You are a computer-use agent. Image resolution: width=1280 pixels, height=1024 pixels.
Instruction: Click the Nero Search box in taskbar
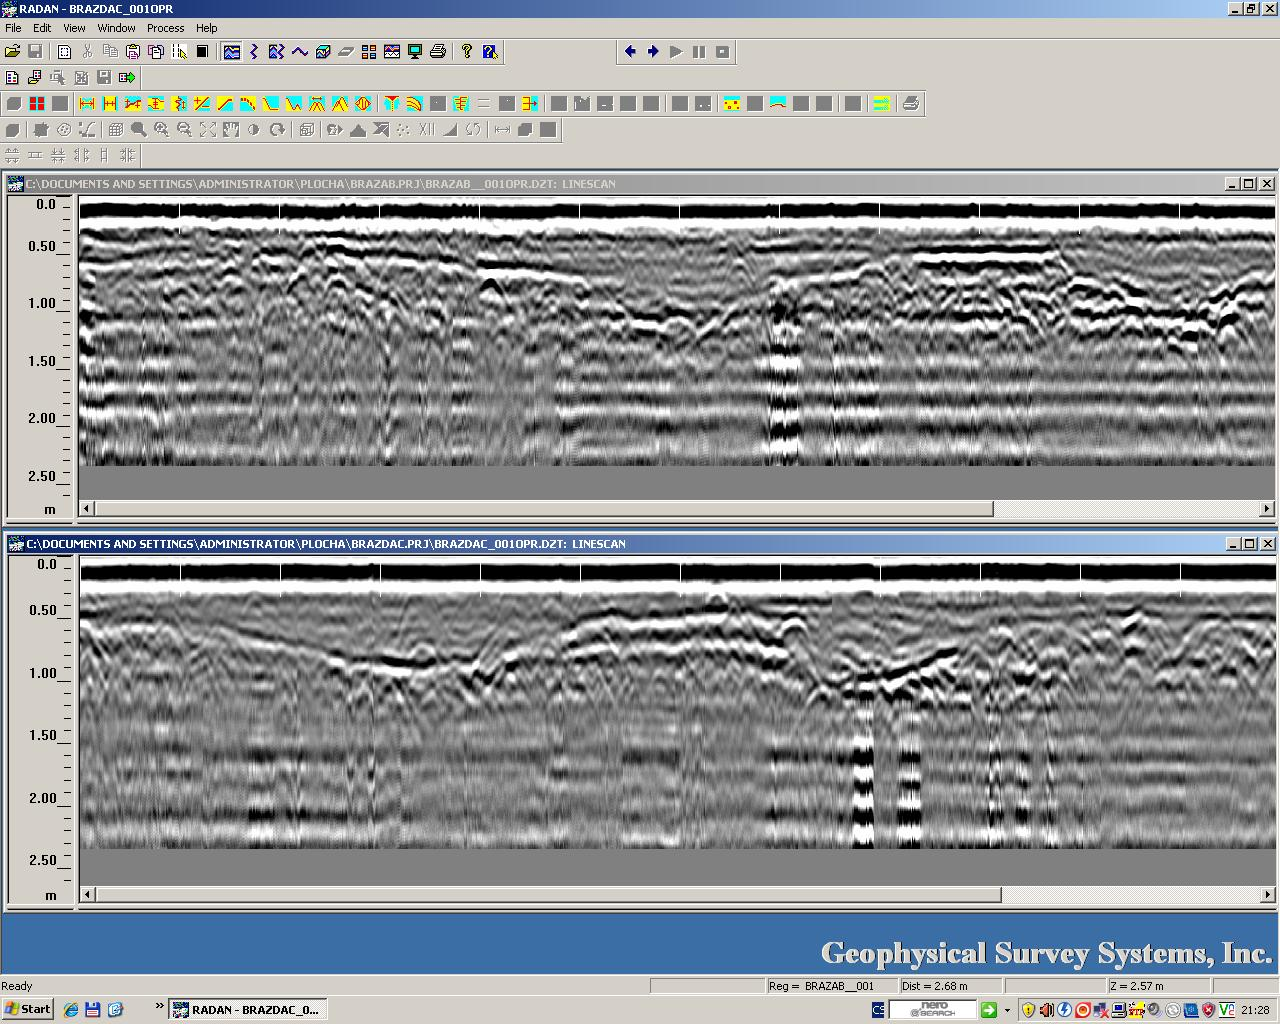[x=933, y=1009]
